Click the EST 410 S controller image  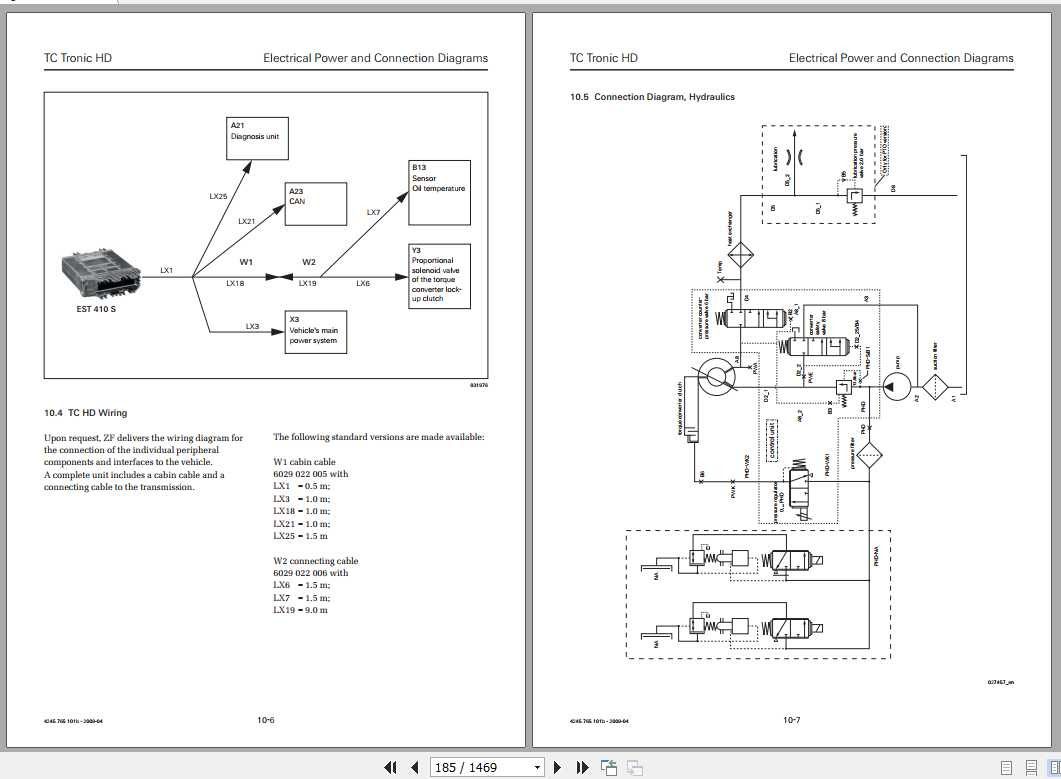101,274
